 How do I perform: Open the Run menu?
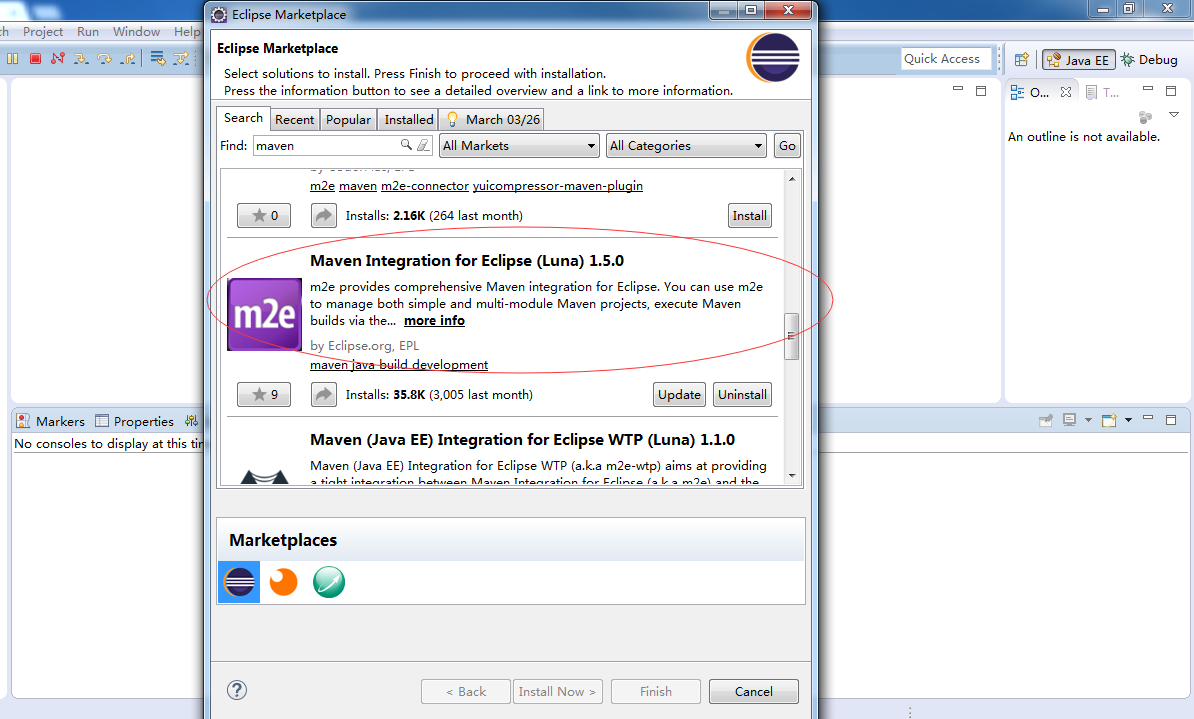click(88, 31)
